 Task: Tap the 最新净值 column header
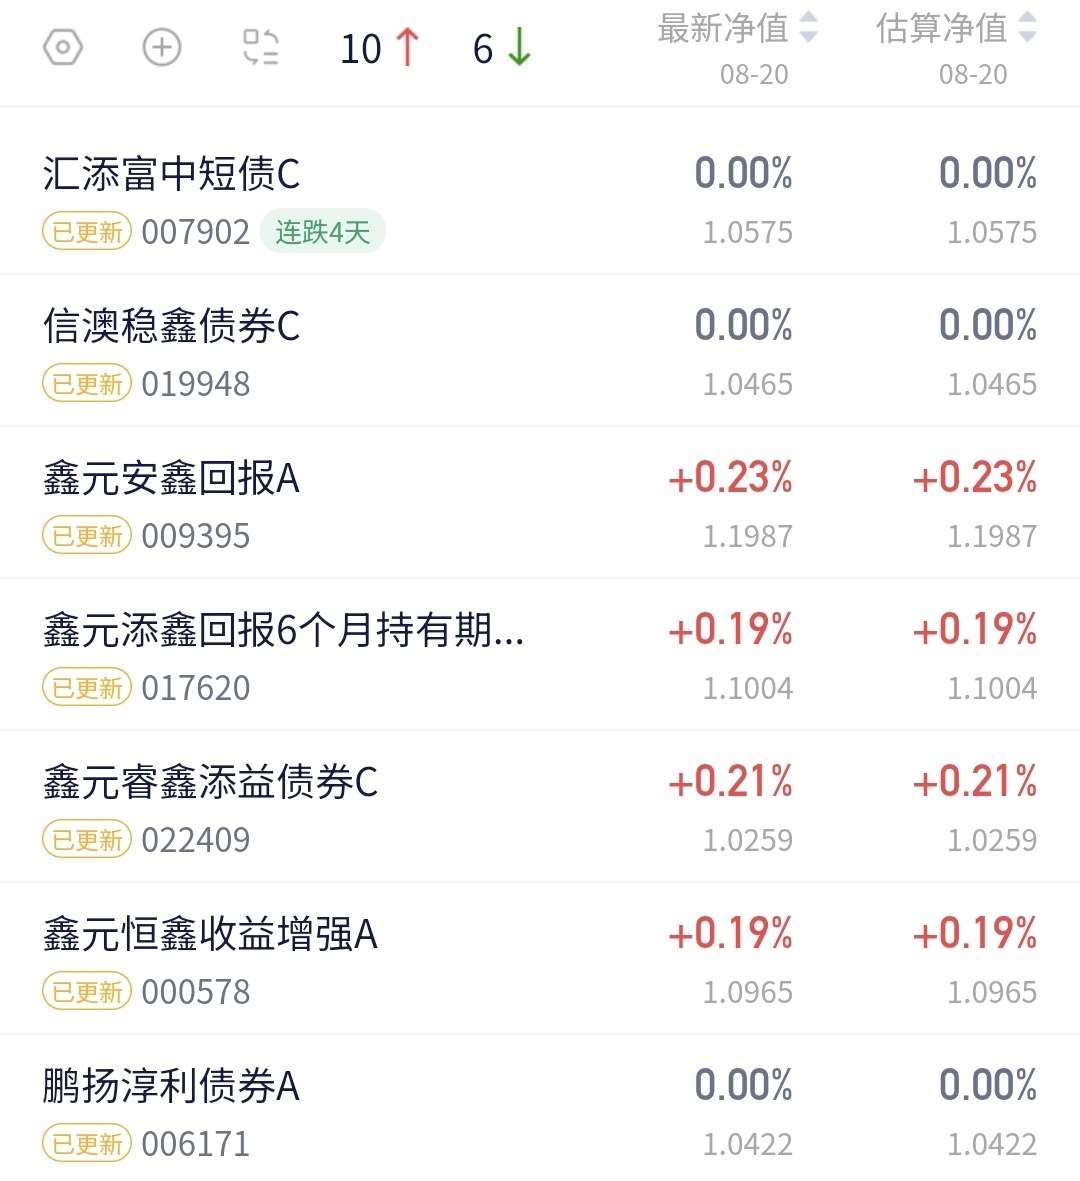[x=723, y=29]
